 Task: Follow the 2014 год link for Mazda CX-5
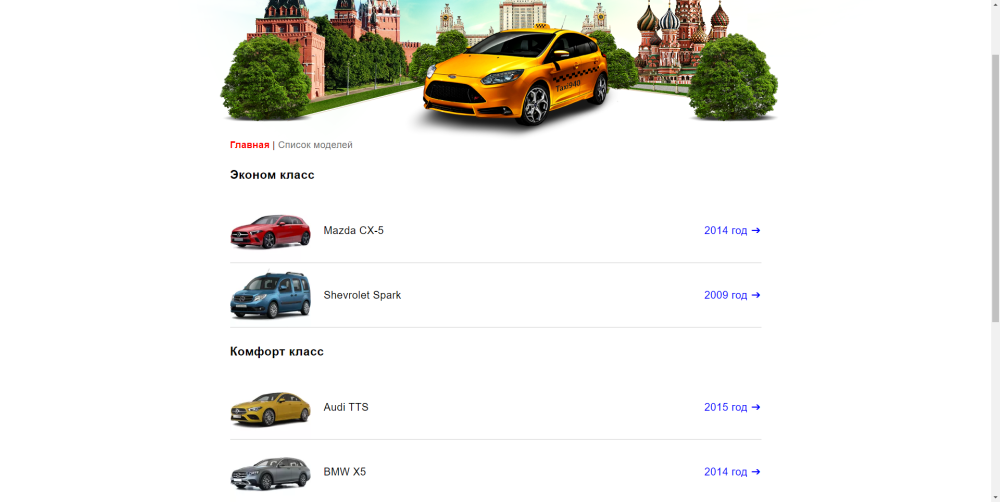(732, 231)
